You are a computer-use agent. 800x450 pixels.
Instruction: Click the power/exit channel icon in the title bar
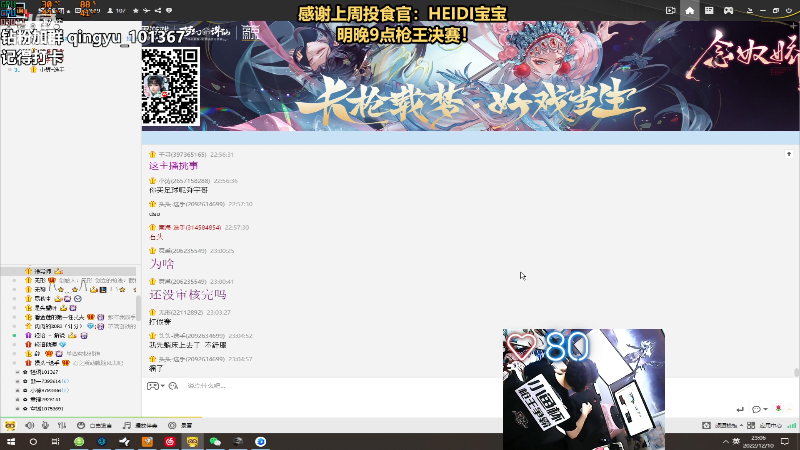[x=789, y=10]
